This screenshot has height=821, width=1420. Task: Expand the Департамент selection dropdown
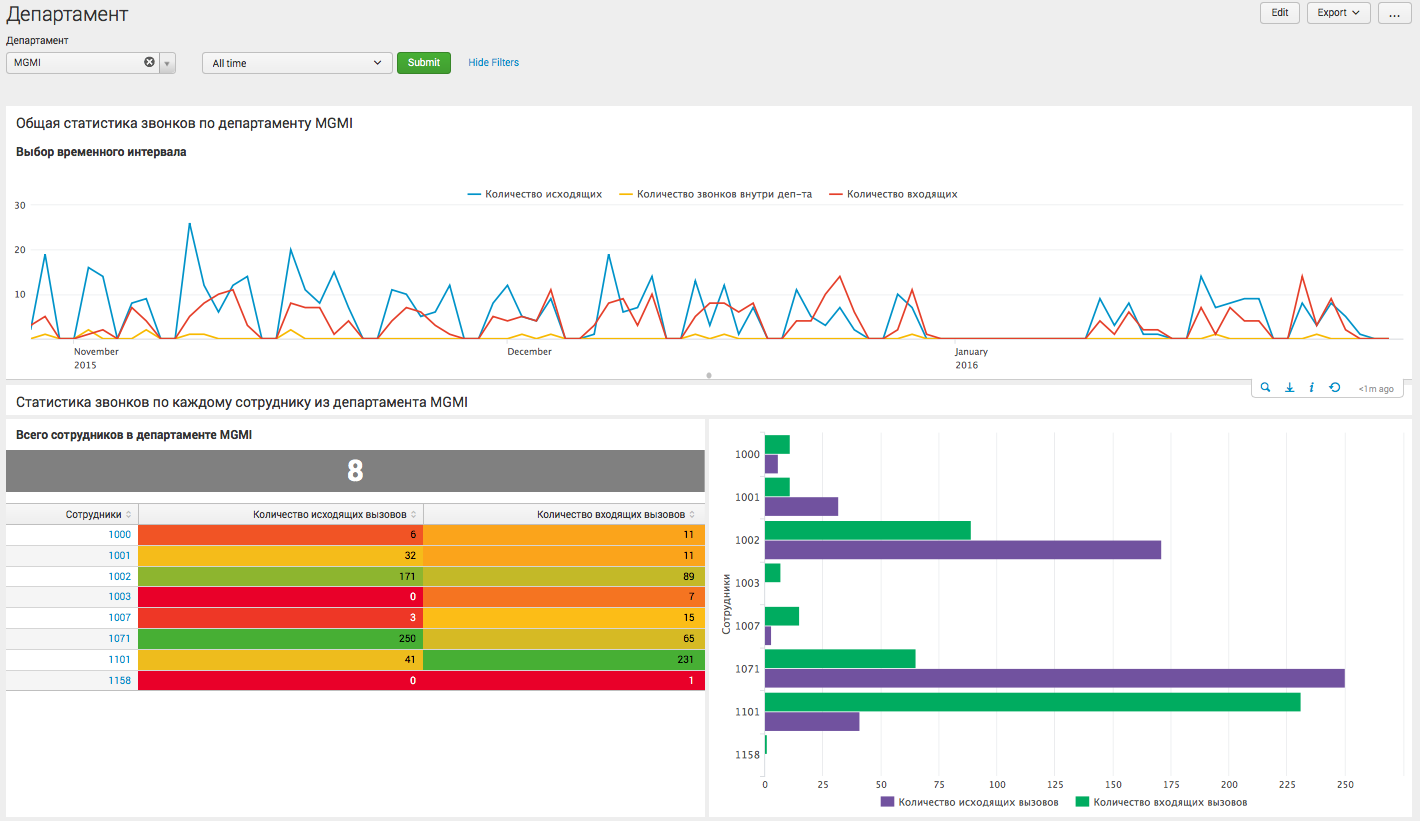(168, 62)
